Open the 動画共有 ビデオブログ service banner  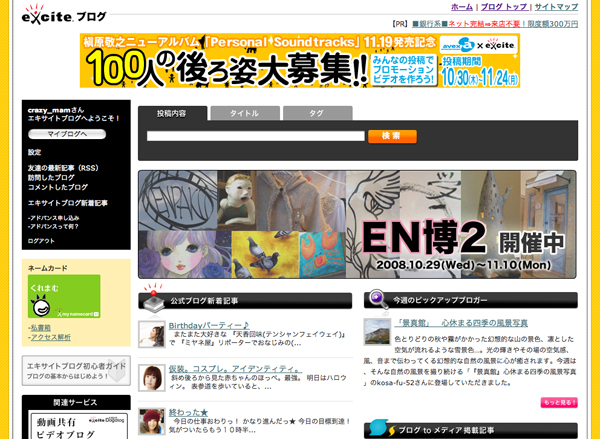78,426
